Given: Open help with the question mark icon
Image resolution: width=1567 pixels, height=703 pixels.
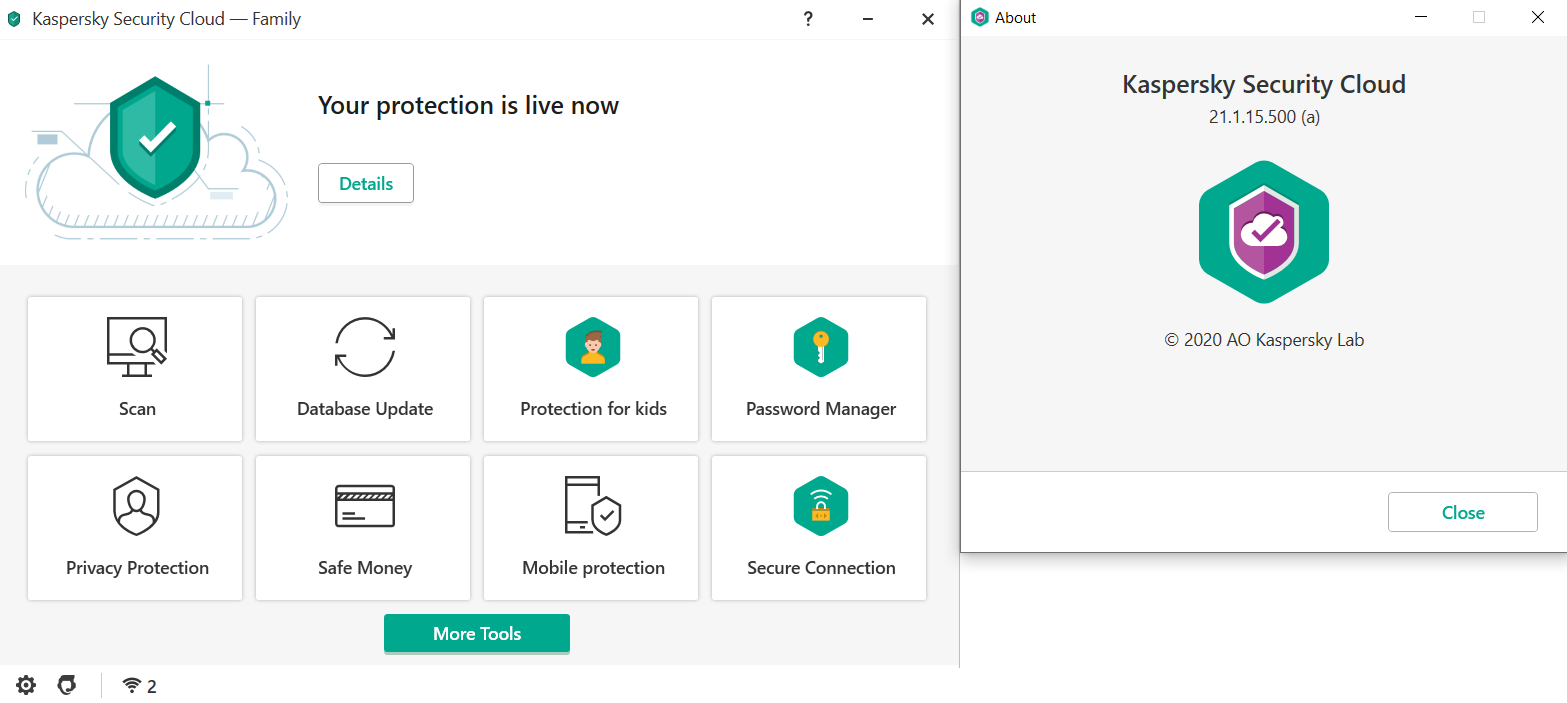Looking at the screenshot, I should 808,19.
